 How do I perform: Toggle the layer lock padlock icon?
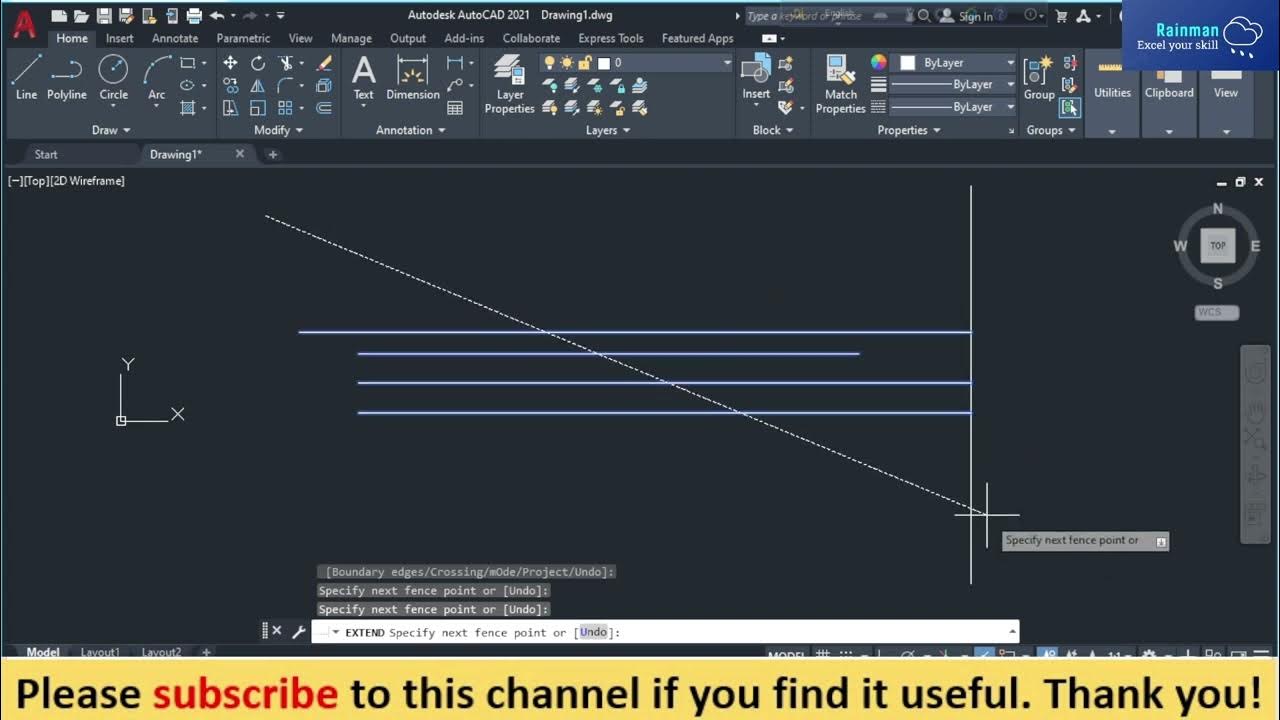point(585,63)
